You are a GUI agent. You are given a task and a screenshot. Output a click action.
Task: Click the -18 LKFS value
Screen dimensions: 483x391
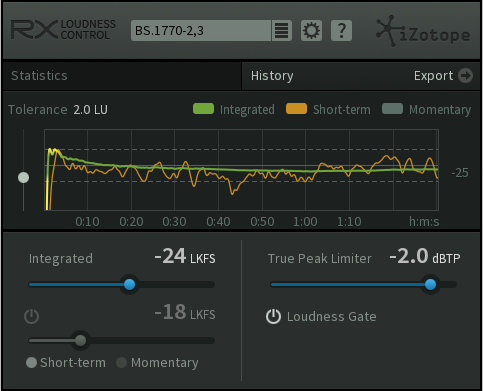coord(185,312)
